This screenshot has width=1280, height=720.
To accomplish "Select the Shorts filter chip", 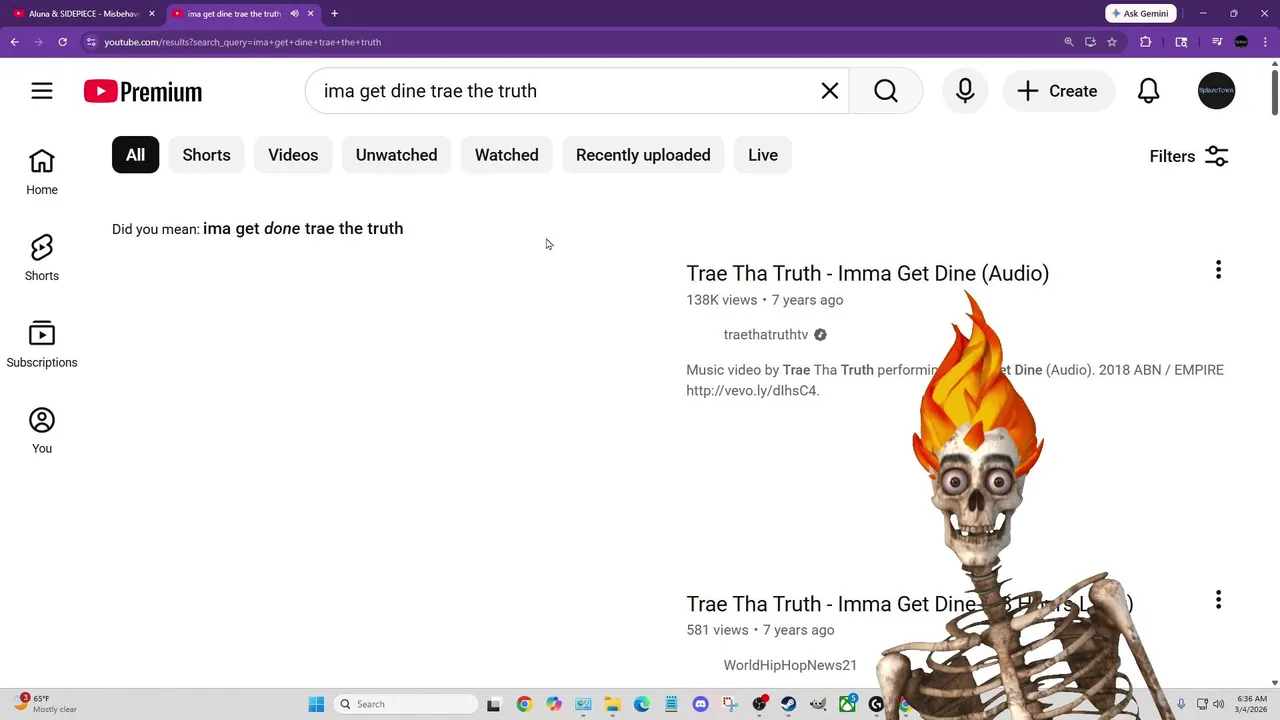I will pos(206,155).
